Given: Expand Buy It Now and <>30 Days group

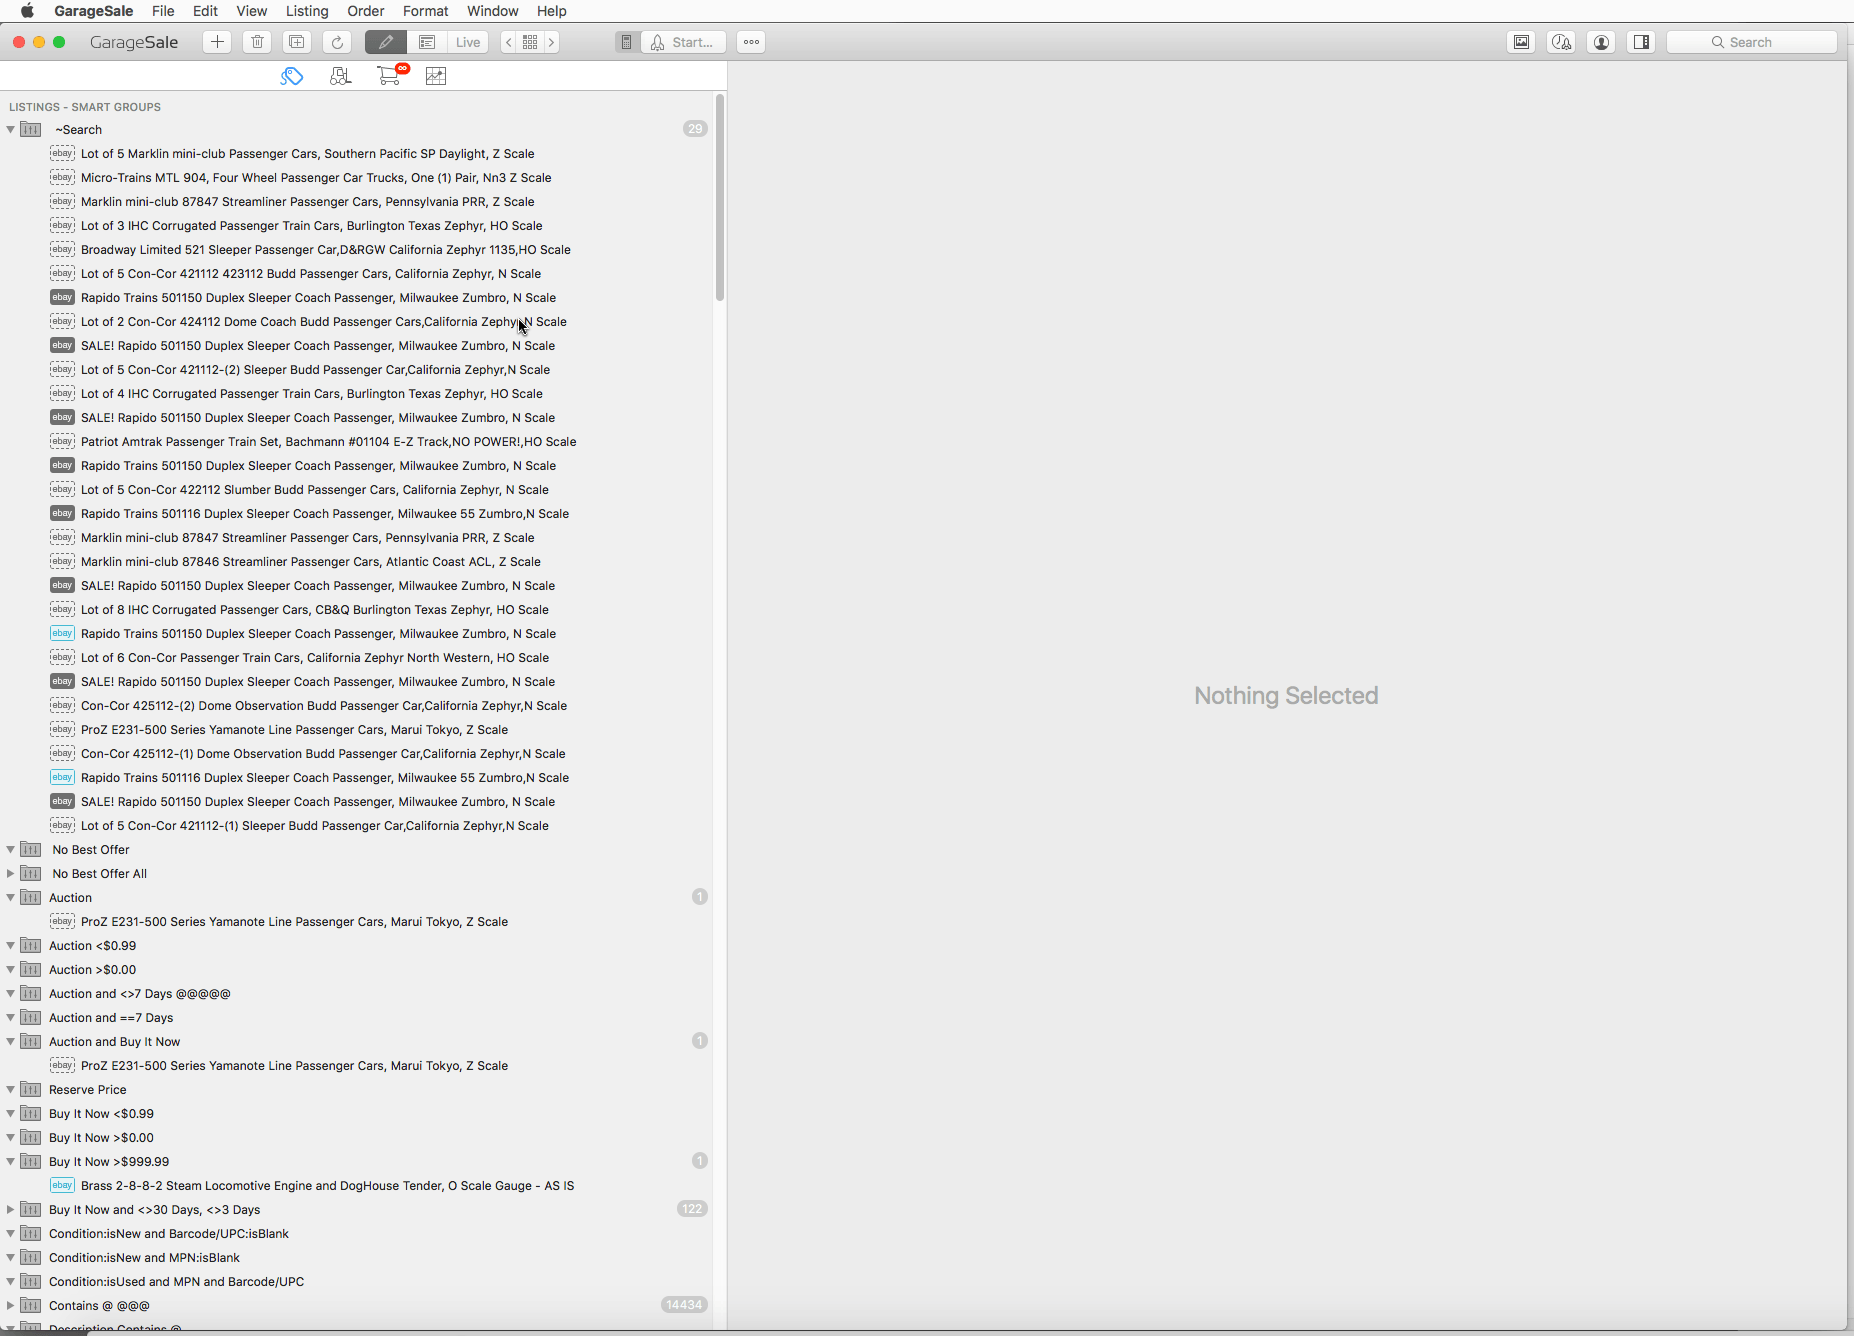Looking at the screenshot, I should point(11,1209).
